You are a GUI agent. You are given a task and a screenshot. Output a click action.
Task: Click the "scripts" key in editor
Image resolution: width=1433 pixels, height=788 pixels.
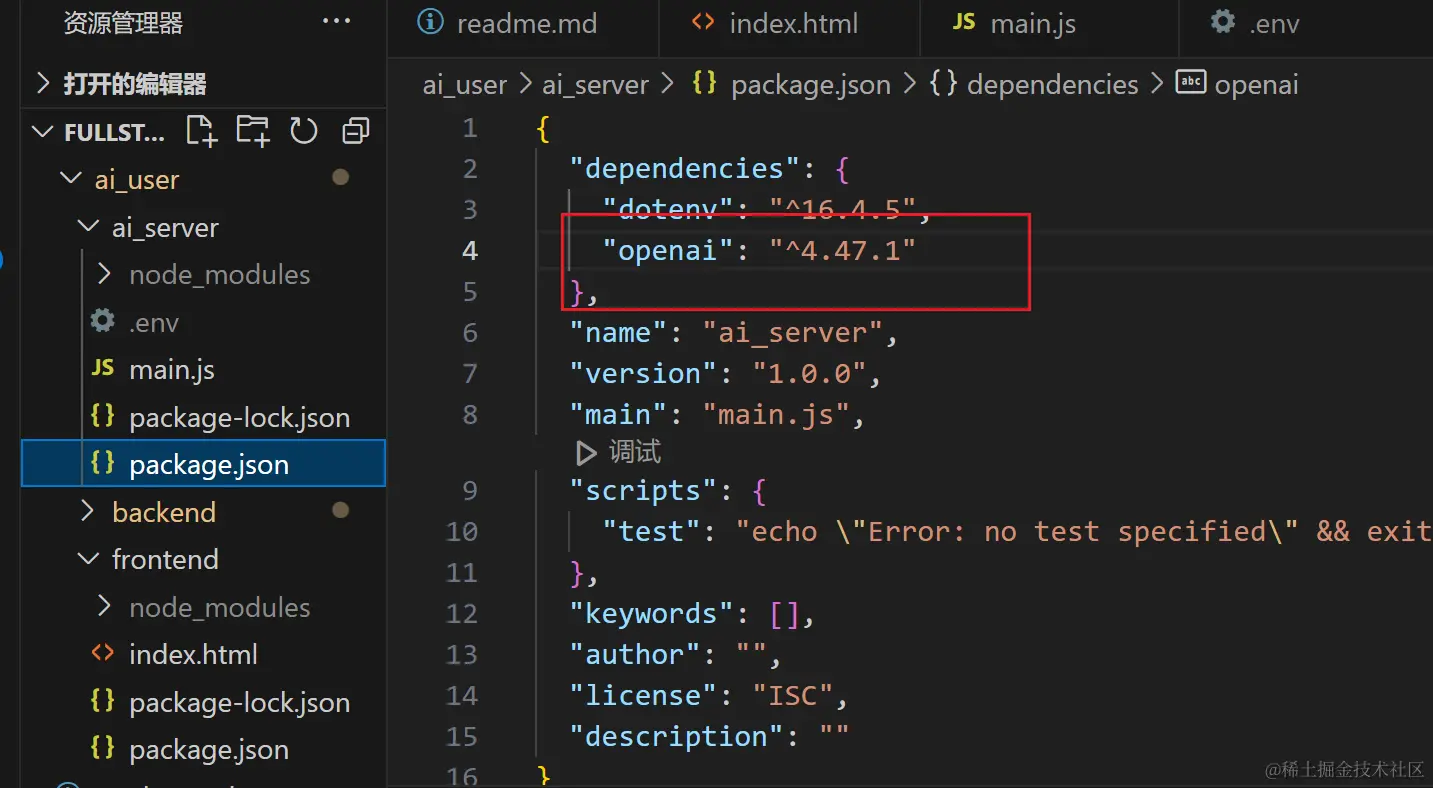tap(643, 490)
